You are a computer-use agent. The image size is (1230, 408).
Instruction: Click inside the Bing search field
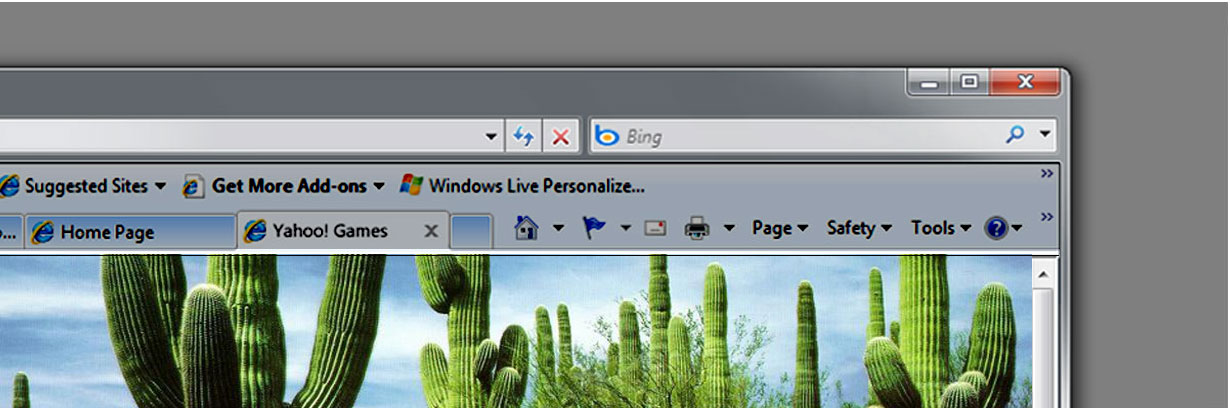pyautogui.click(x=800, y=136)
